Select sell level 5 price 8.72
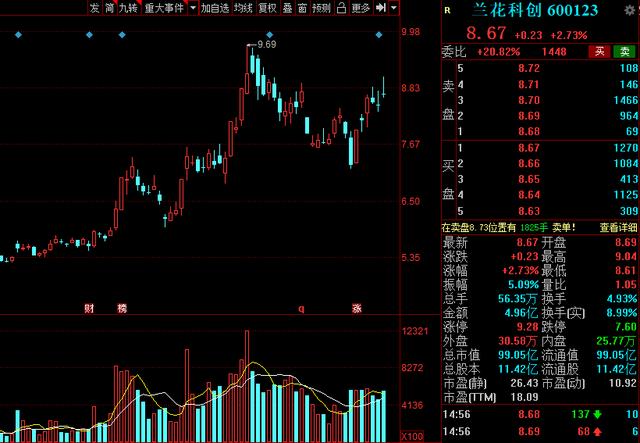This screenshot has width=640, height=443. point(529,68)
